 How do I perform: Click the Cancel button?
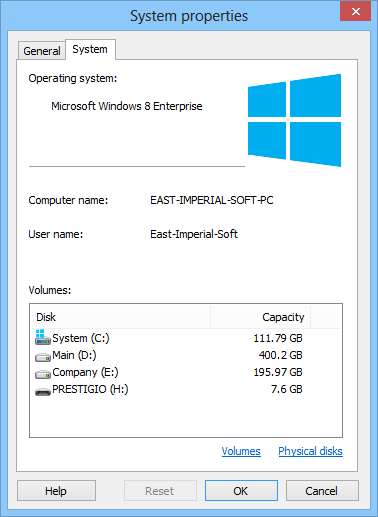322,491
